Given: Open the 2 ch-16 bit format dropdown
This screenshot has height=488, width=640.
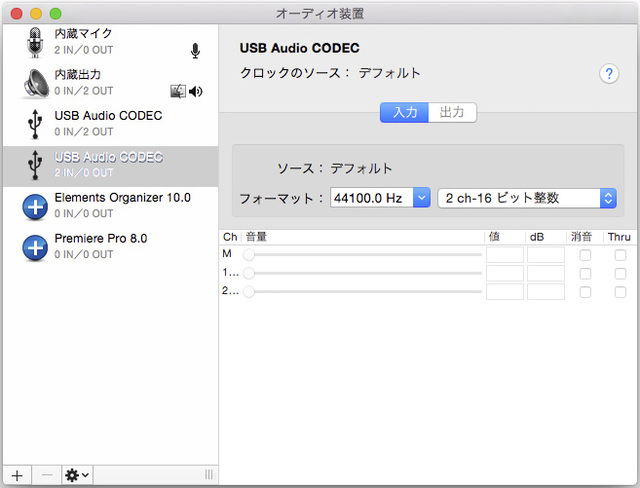Looking at the screenshot, I should tap(527, 198).
